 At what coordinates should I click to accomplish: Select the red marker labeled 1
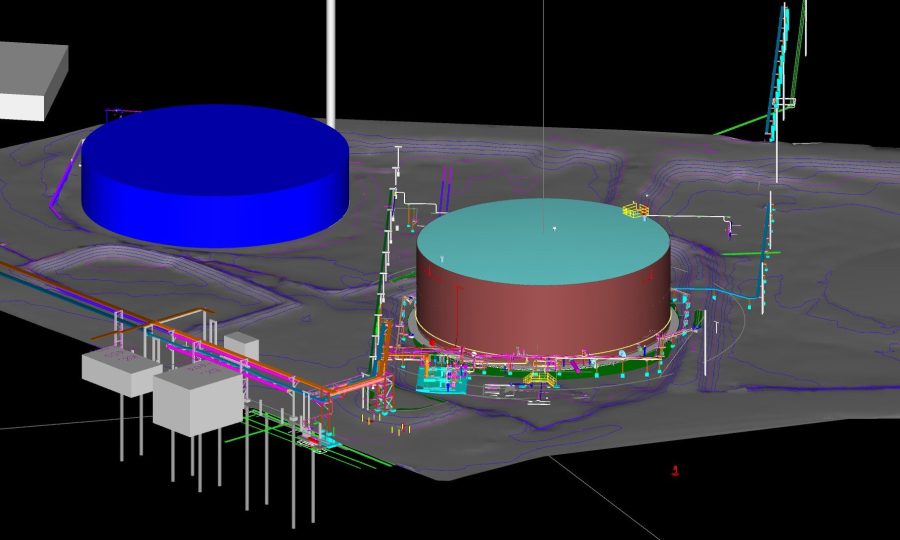pos(676,470)
